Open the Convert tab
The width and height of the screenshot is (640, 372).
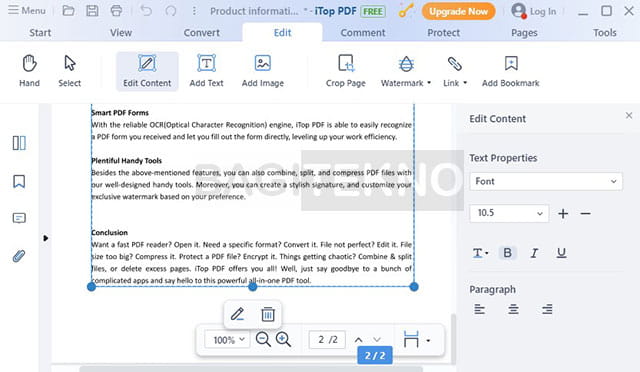[x=202, y=33]
